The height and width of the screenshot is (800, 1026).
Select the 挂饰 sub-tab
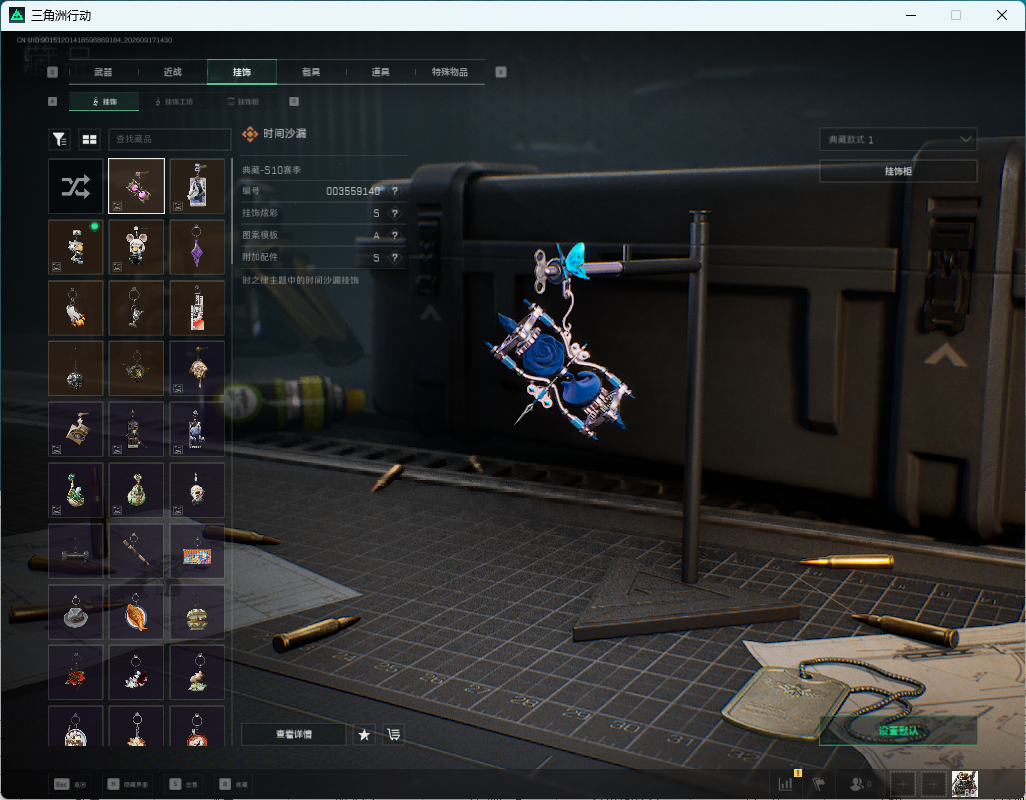click(x=104, y=101)
